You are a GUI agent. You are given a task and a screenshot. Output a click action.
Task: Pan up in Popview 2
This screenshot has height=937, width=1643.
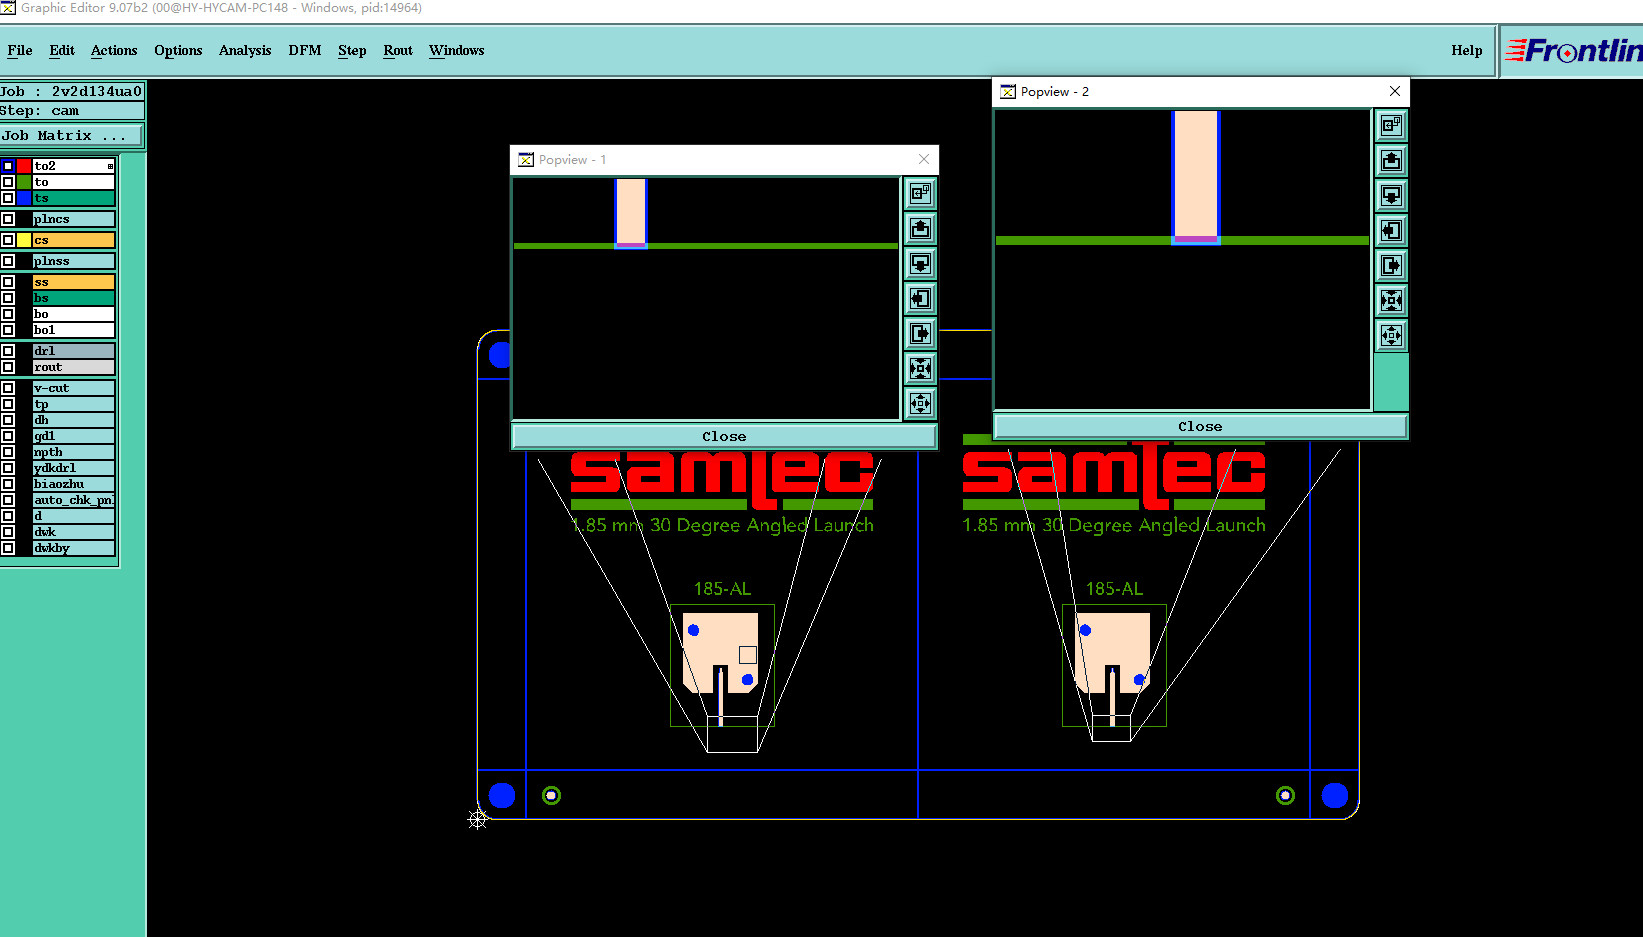[x=1391, y=160]
